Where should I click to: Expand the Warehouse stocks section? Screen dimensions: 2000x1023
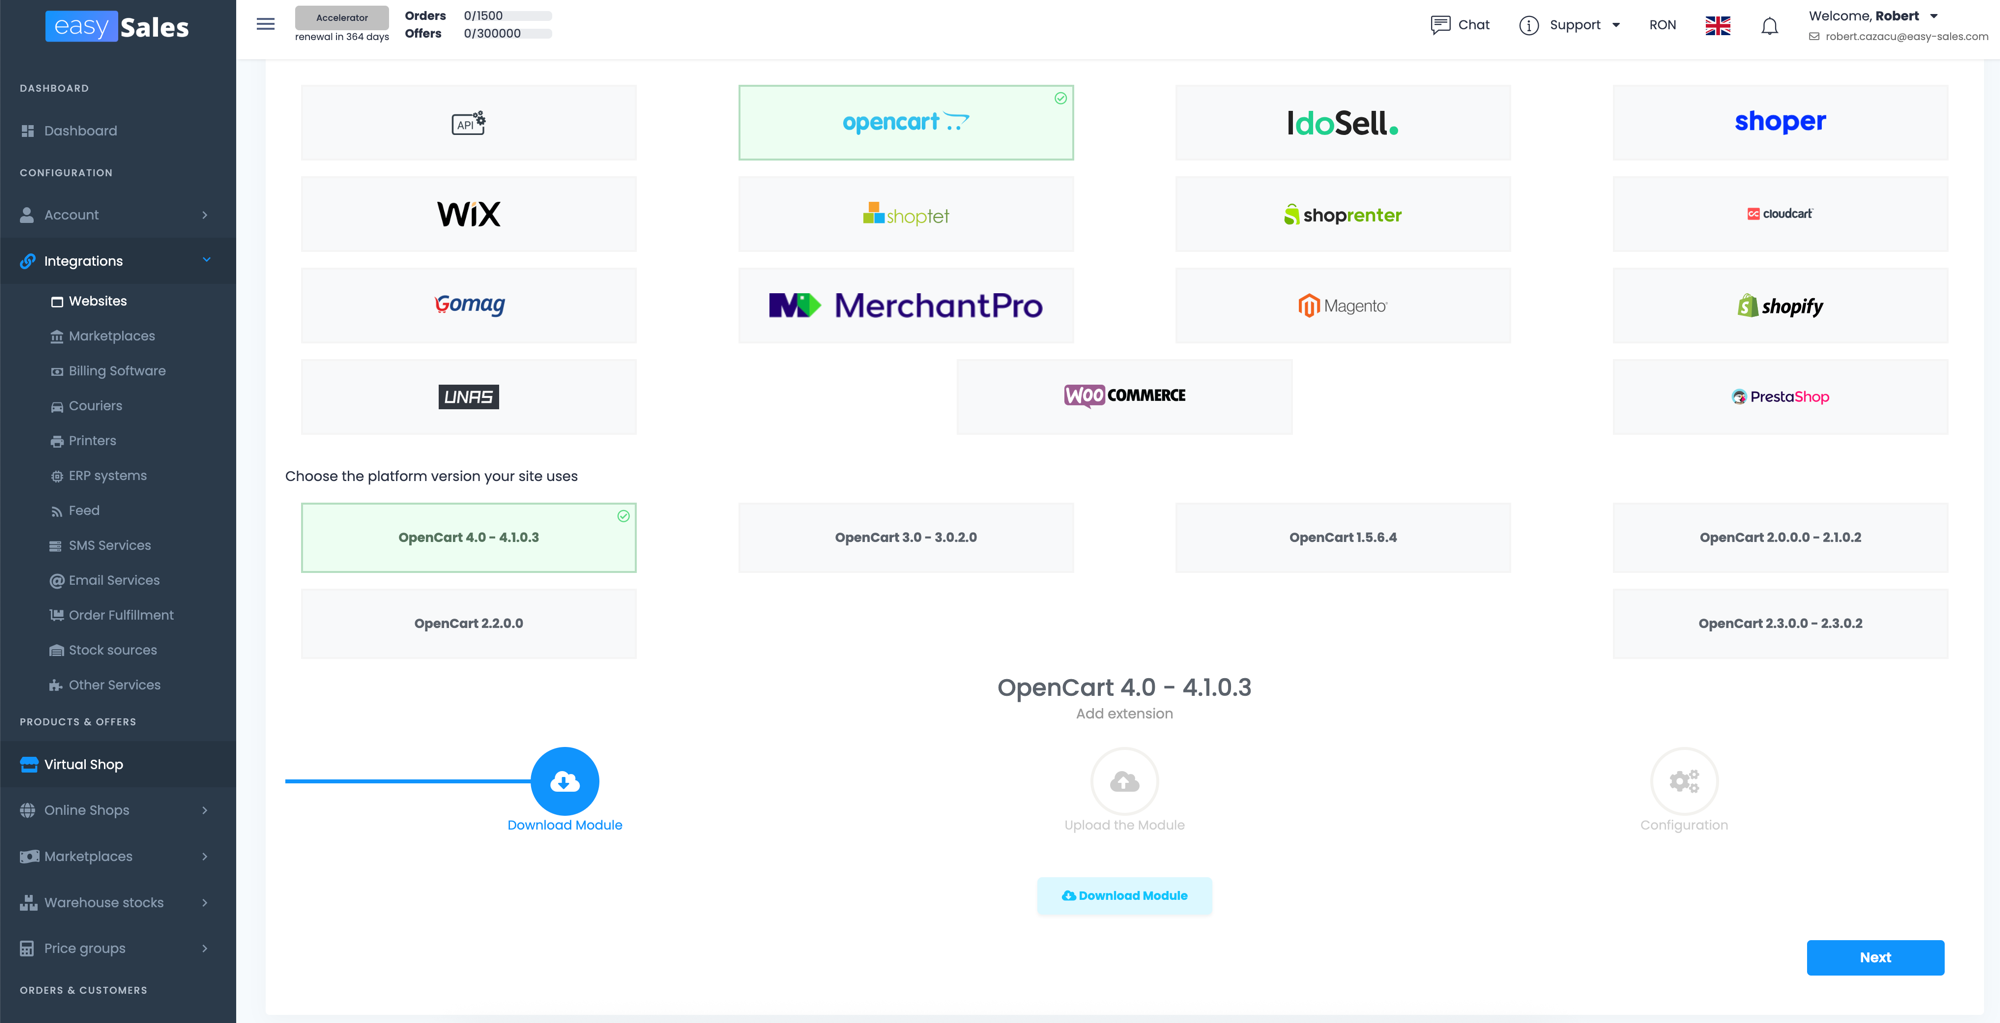pyautogui.click(x=118, y=902)
